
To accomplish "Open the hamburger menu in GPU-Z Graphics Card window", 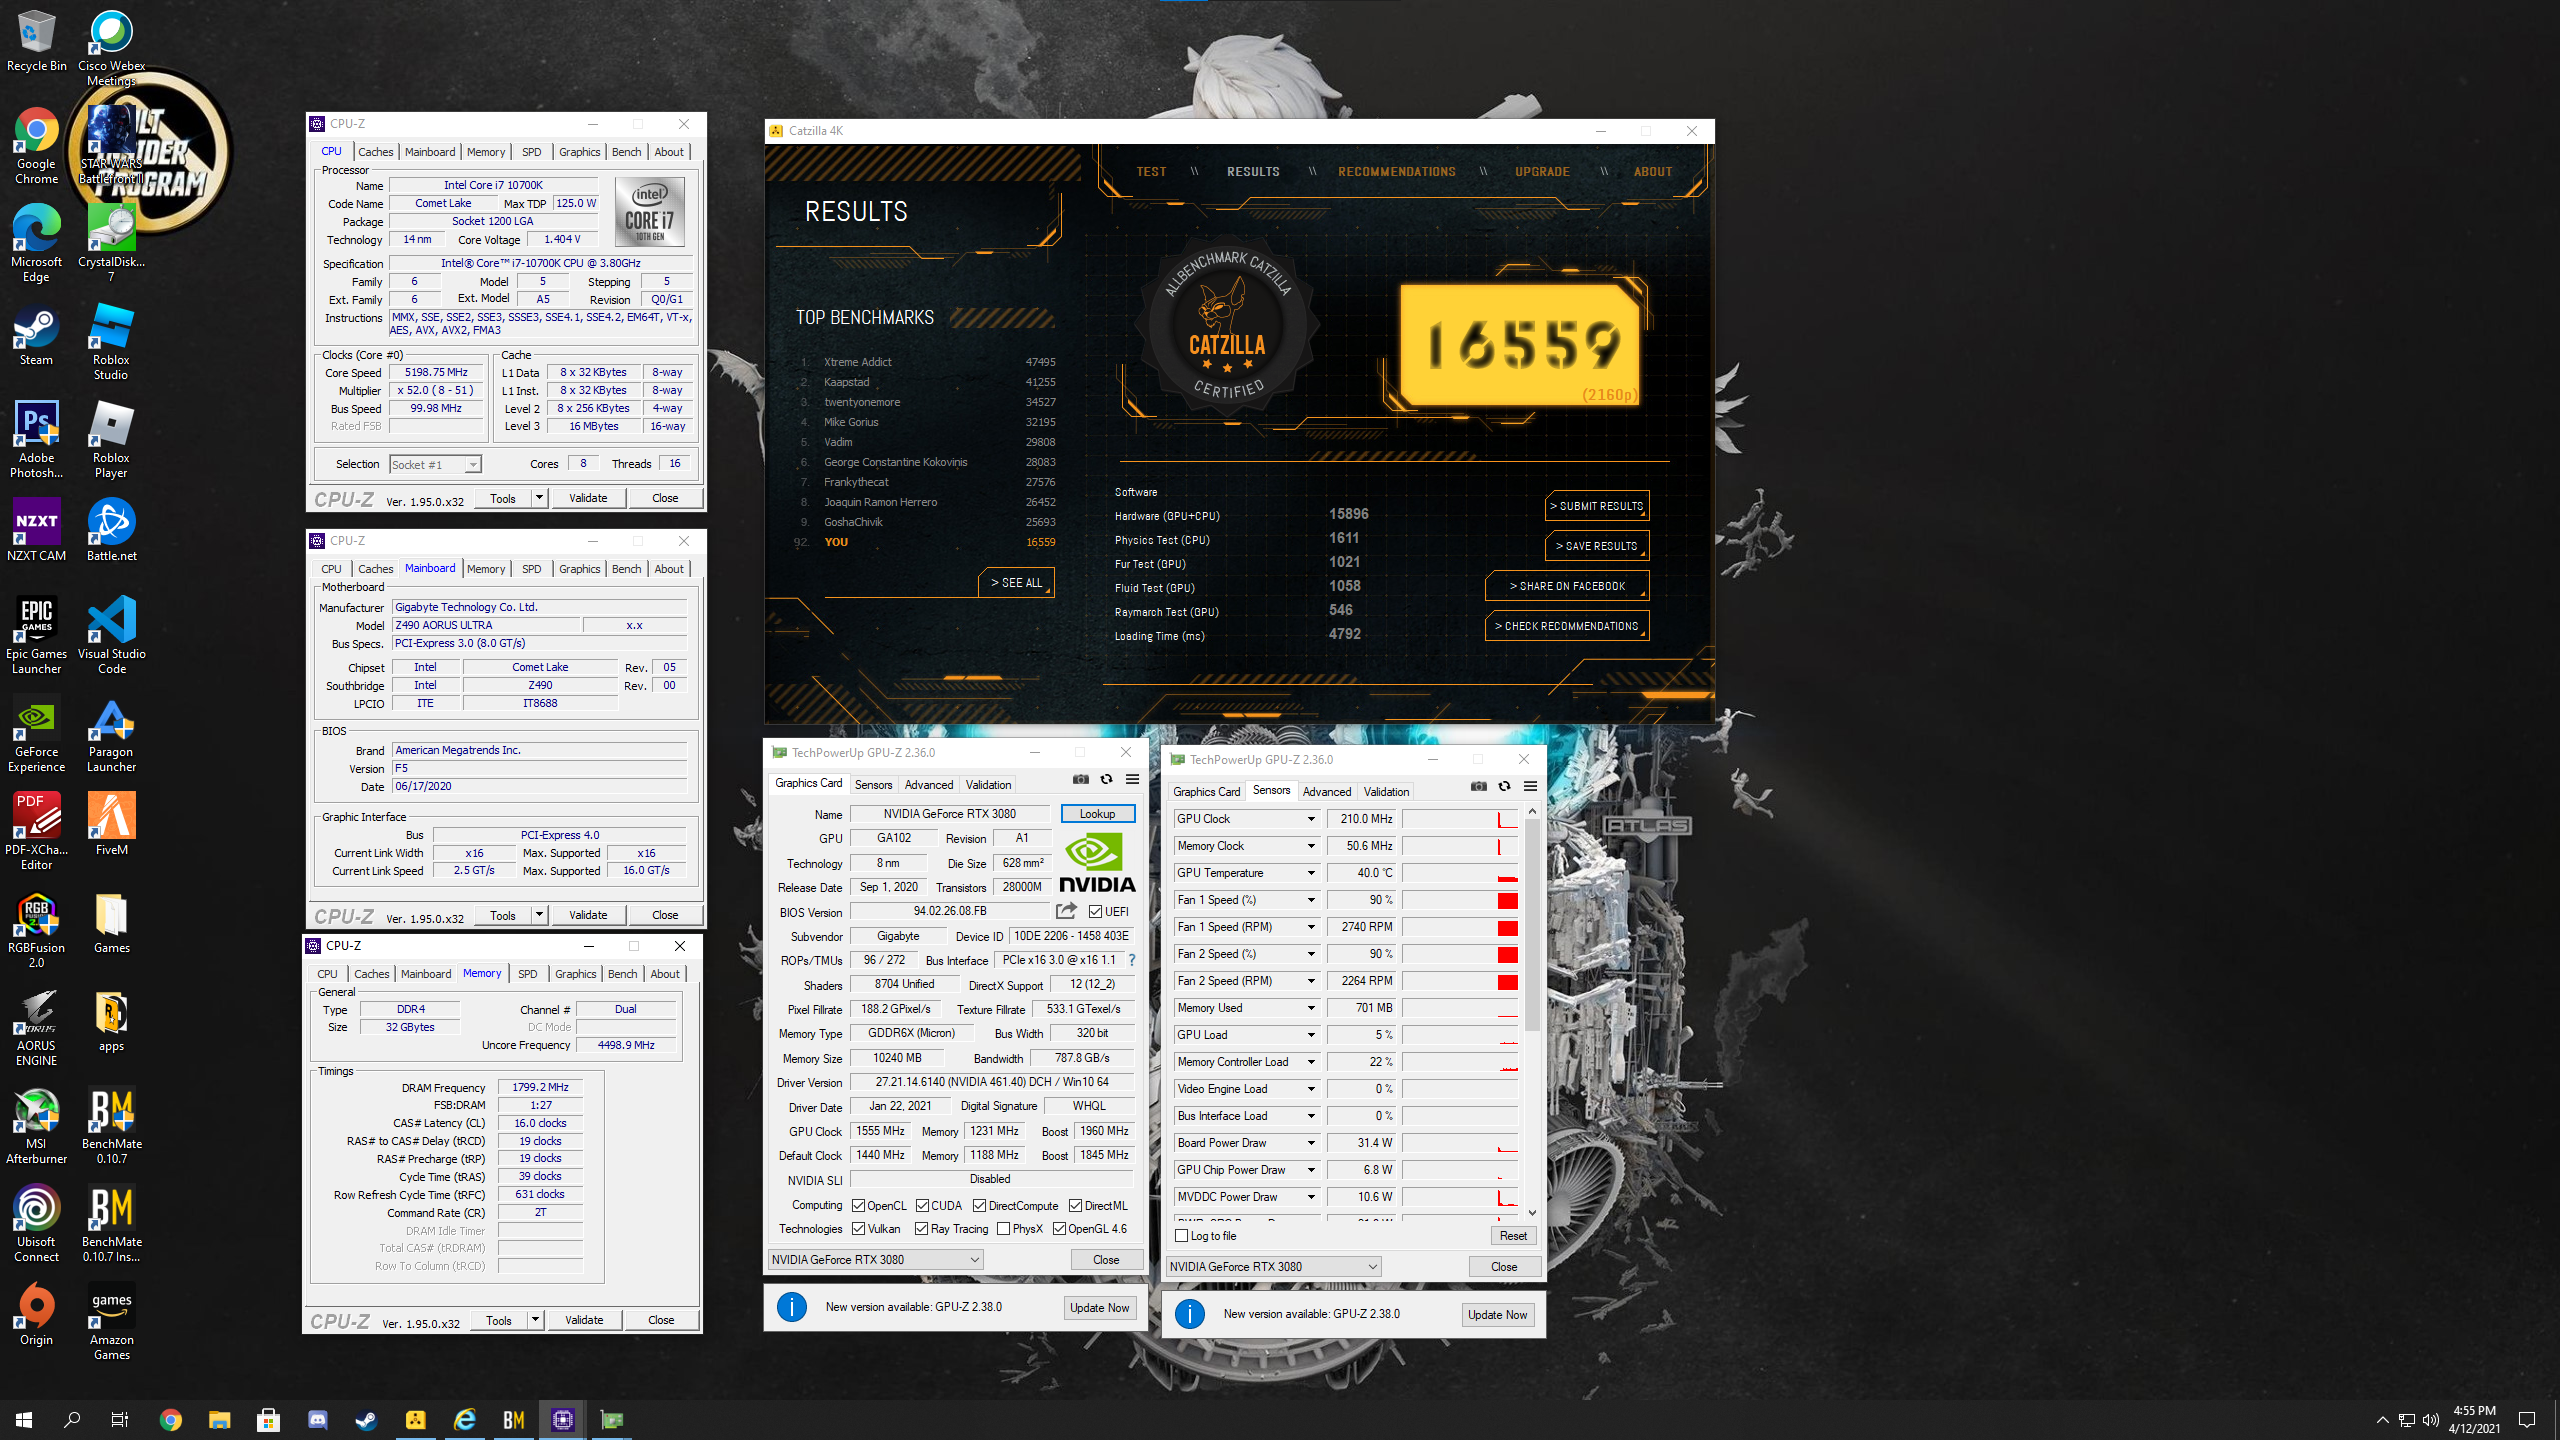I will click(x=1132, y=779).
